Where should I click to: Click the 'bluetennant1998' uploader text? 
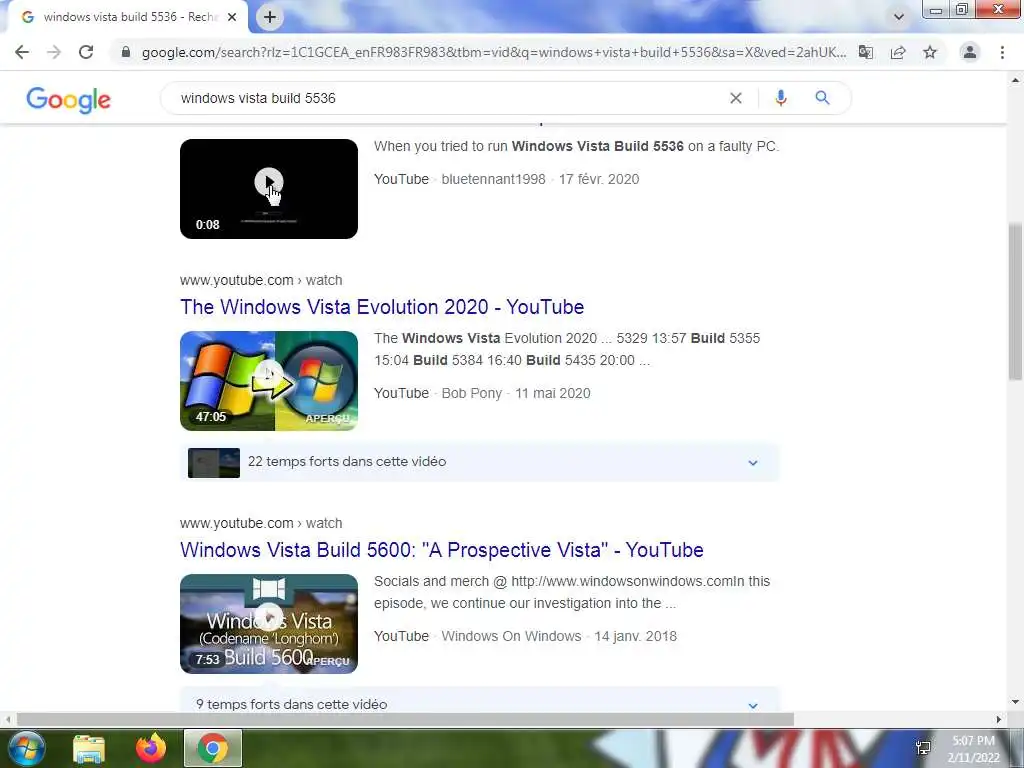(493, 179)
